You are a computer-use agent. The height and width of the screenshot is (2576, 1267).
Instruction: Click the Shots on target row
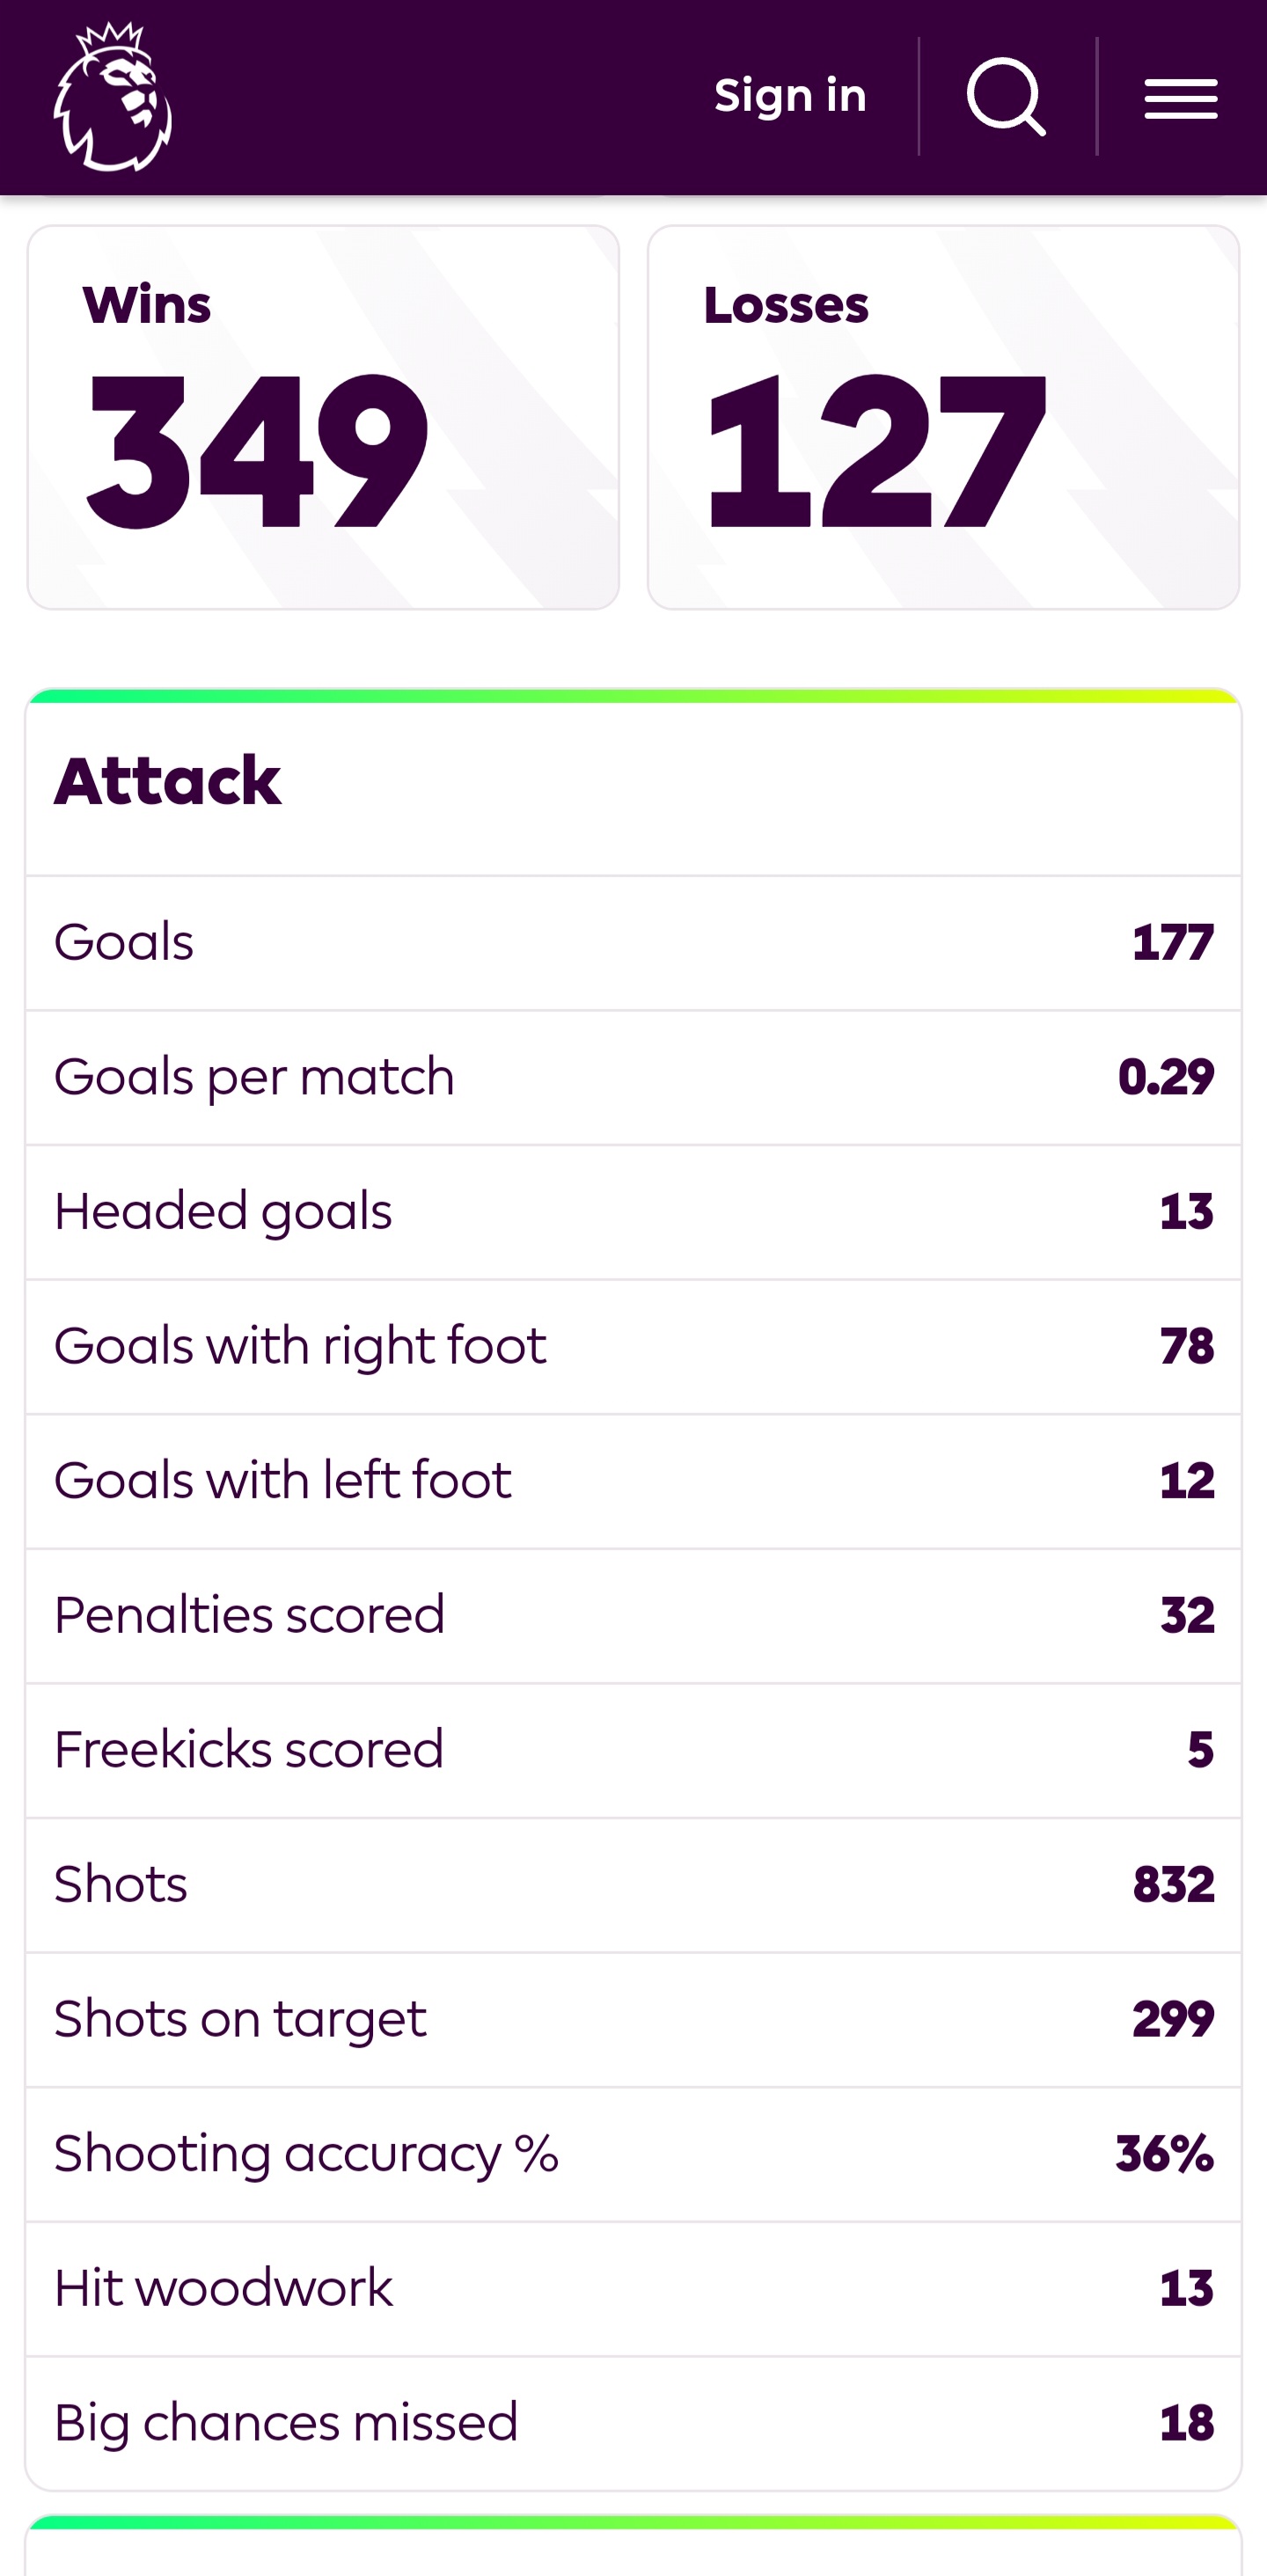pos(633,2019)
